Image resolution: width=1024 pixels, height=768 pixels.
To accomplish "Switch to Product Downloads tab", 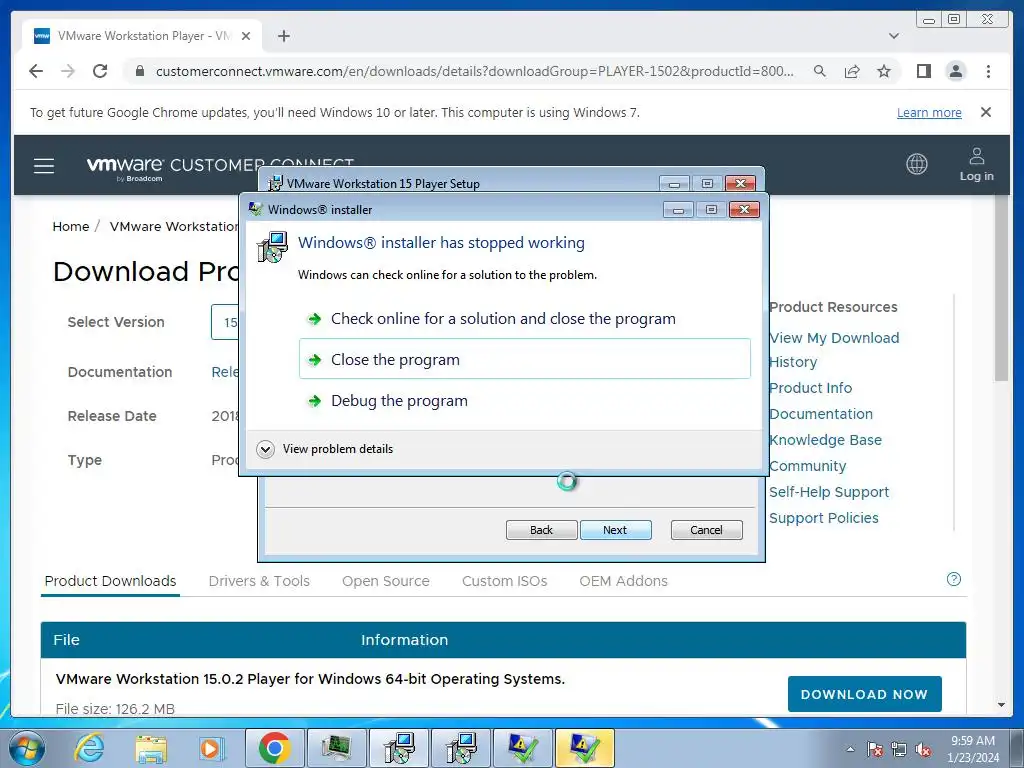I will point(110,581).
